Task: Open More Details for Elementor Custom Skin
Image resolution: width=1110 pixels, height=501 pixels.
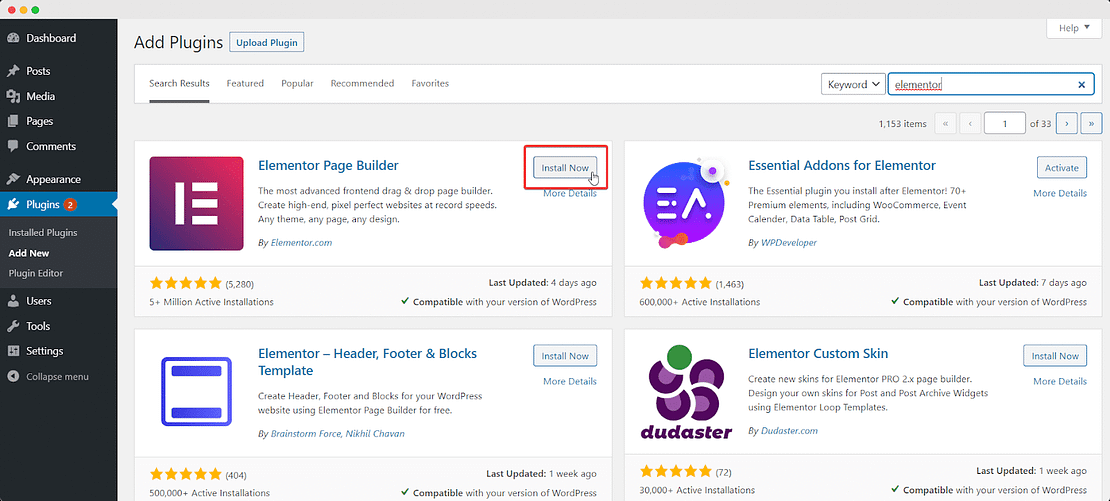Action: (1060, 381)
